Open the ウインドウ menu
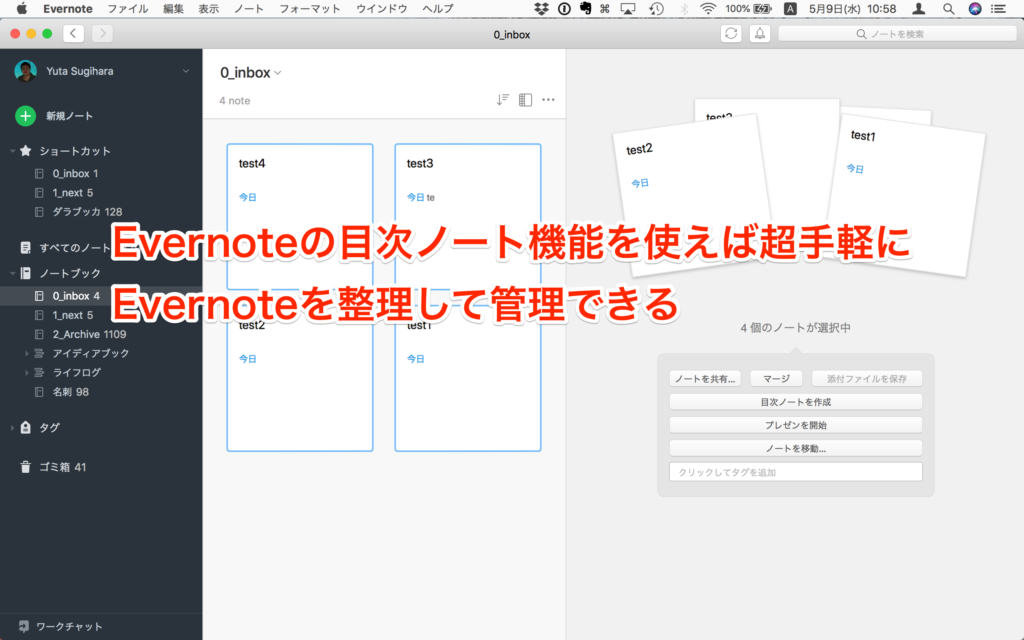 (x=381, y=8)
